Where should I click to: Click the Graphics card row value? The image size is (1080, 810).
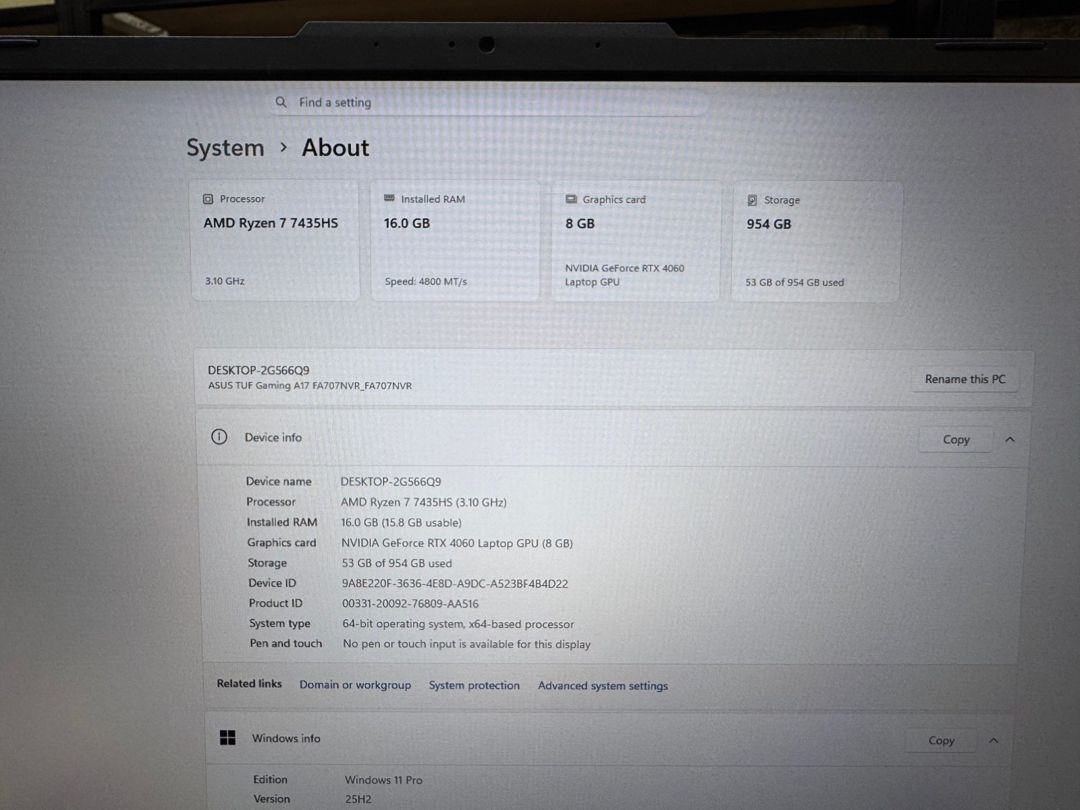pyautogui.click(x=457, y=543)
